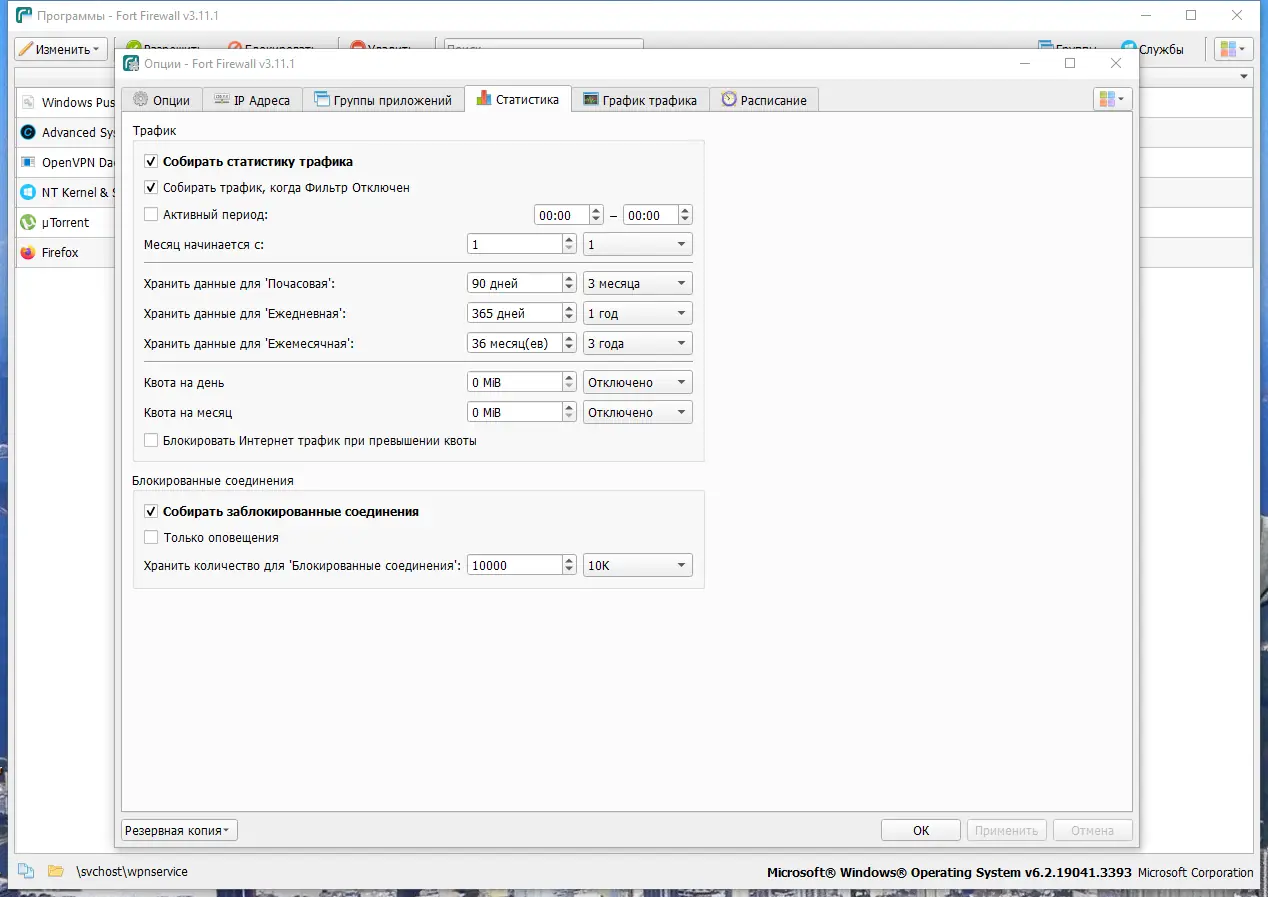Select the Статистика tab
The height and width of the screenshot is (897, 1268).
pyautogui.click(x=518, y=99)
